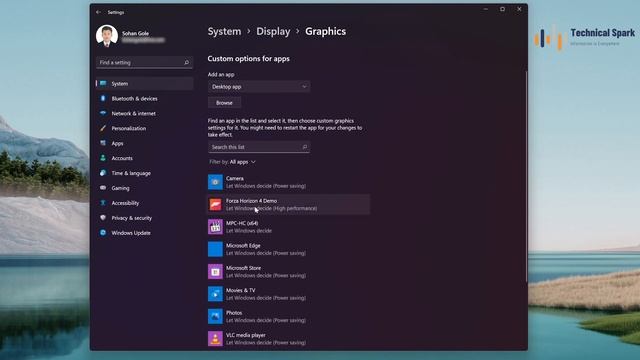This screenshot has height=360, width=640.
Task: Click inside the Find a setting field
Action: pyautogui.click(x=144, y=62)
